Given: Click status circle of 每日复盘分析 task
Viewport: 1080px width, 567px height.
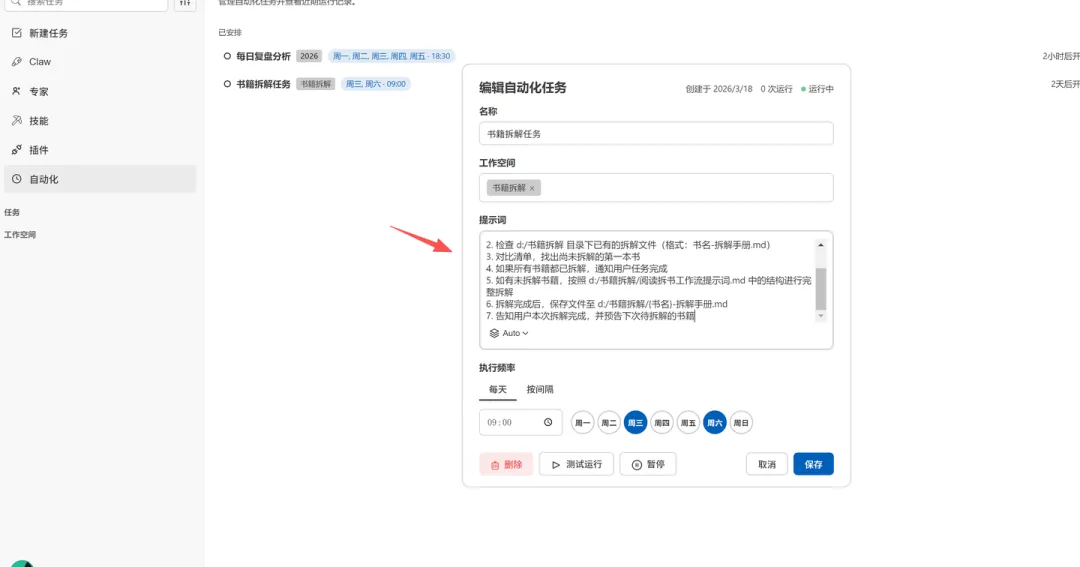Looking at the screenshot, I should [x=227, y=56].
